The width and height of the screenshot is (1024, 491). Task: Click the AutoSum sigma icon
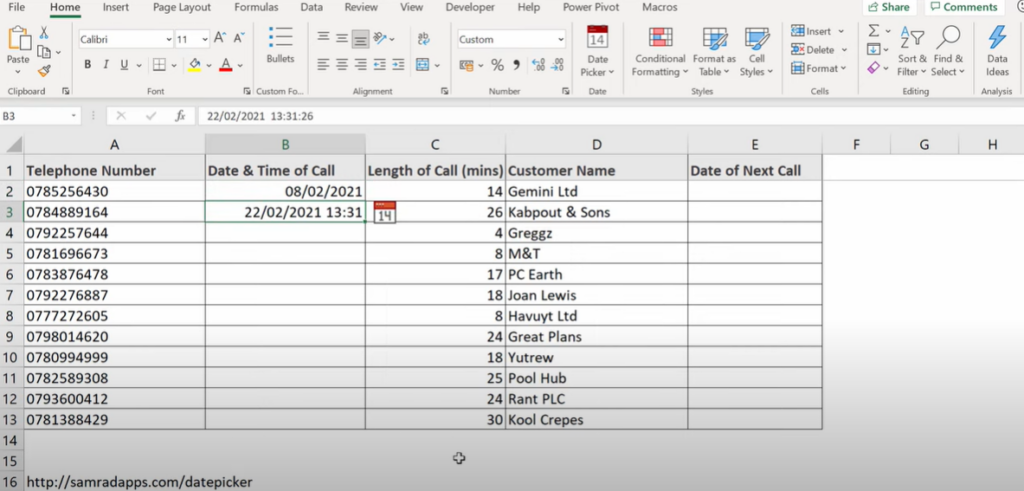(x=873, y=31)
